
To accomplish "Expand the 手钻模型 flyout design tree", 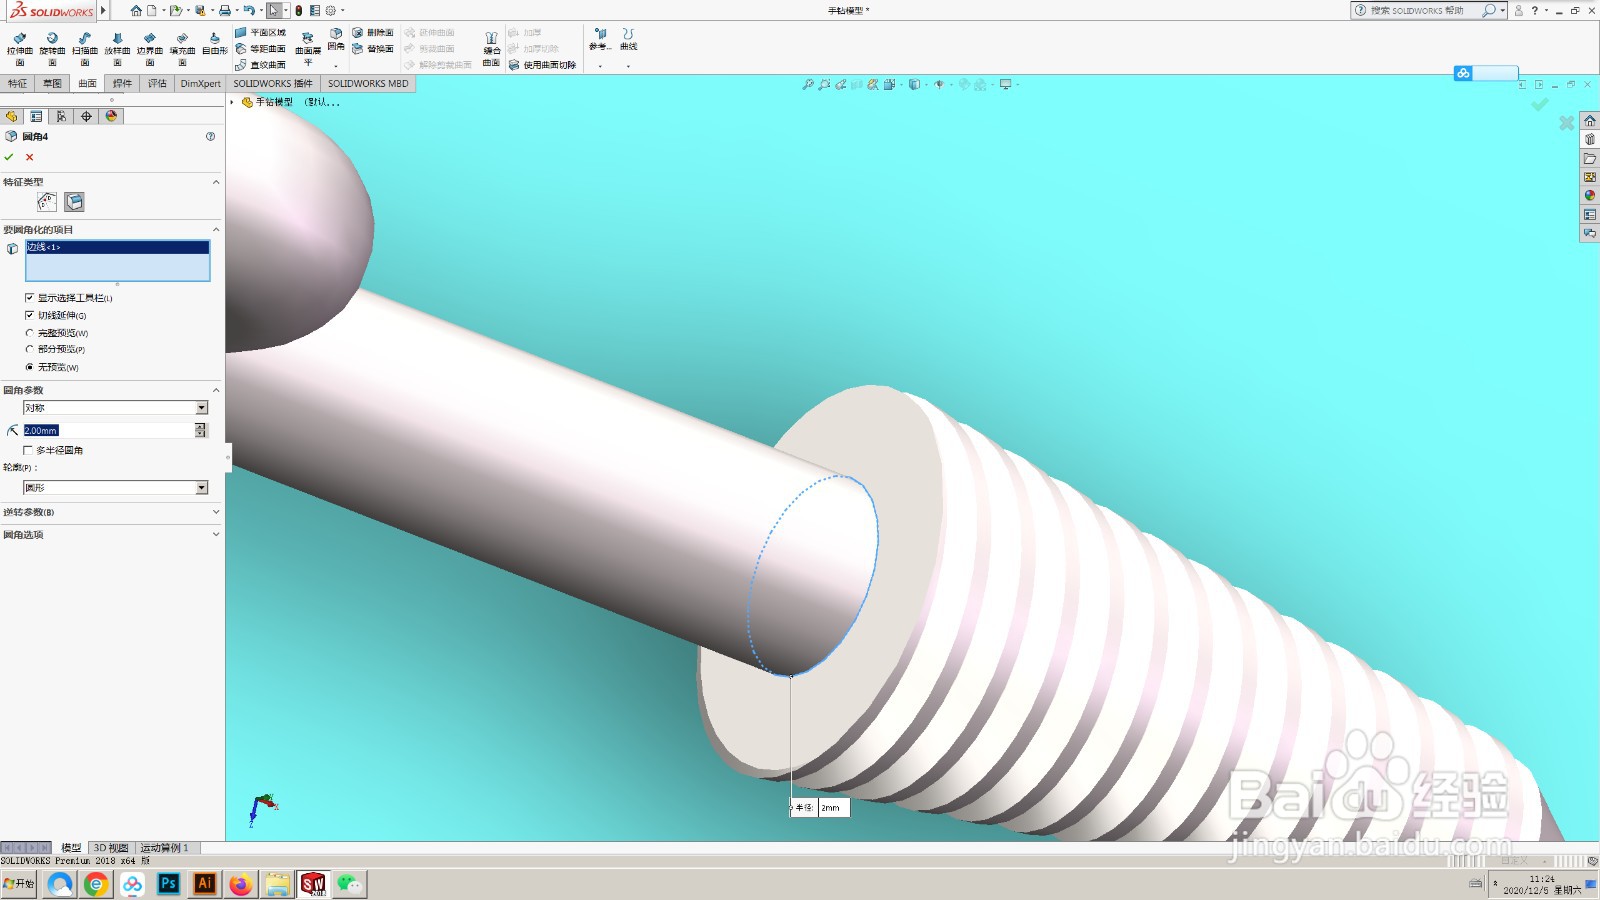I will 232,102.
